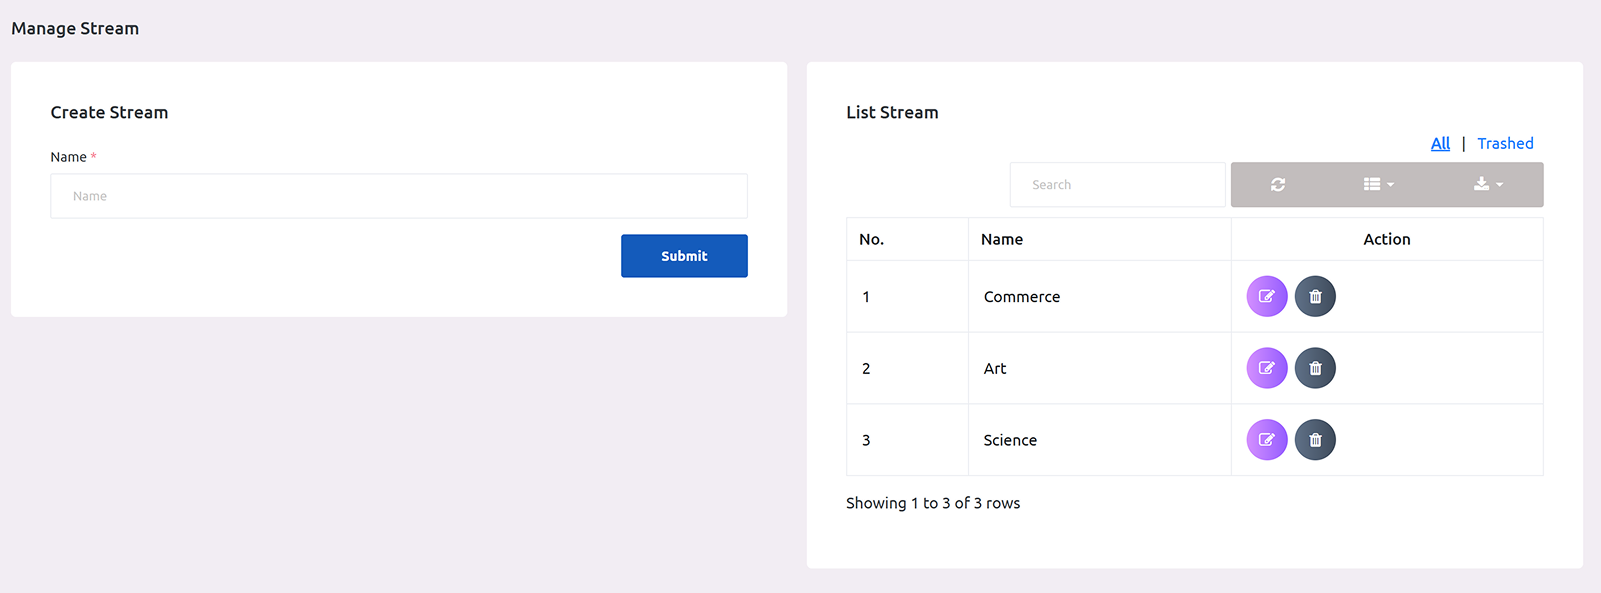Focus the Search box above the table
This screenshot has width=1601, height=593.
[1117, 185]
